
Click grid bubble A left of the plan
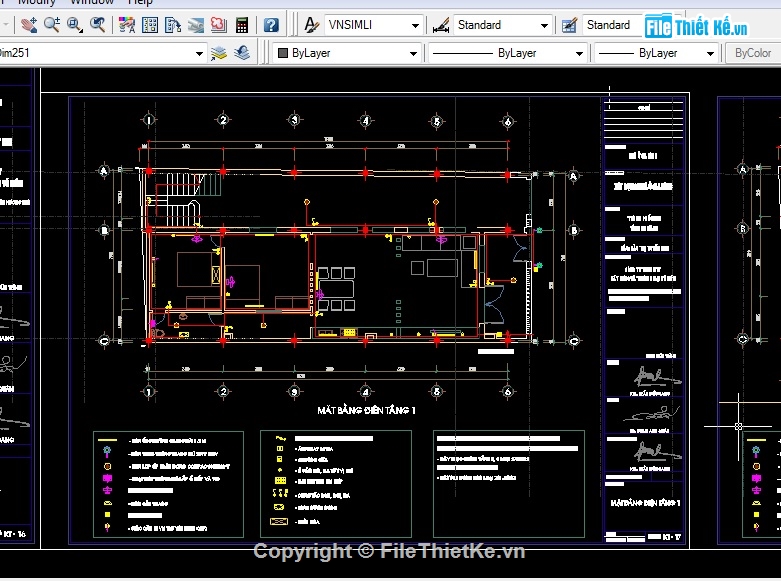click(104, 171)
